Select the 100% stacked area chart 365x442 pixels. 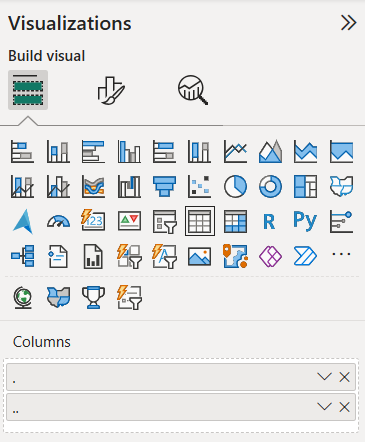pyautogui.click(x=341, y=152)
